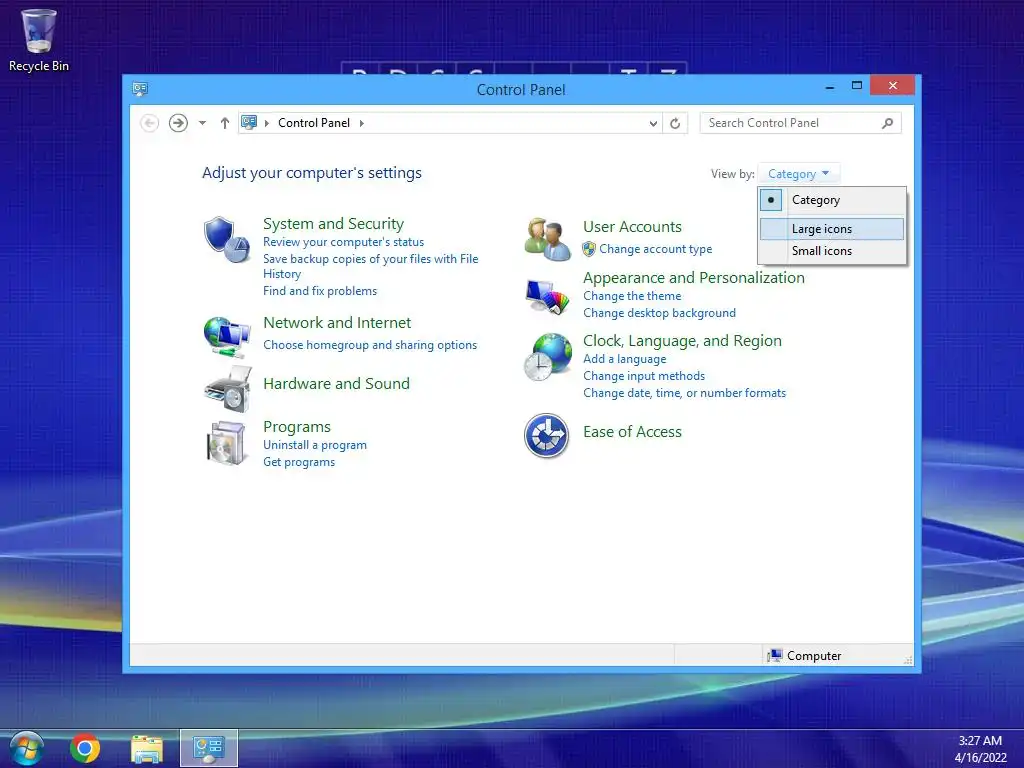
Task: Click Save backup copies with File History
Action: 370,266
